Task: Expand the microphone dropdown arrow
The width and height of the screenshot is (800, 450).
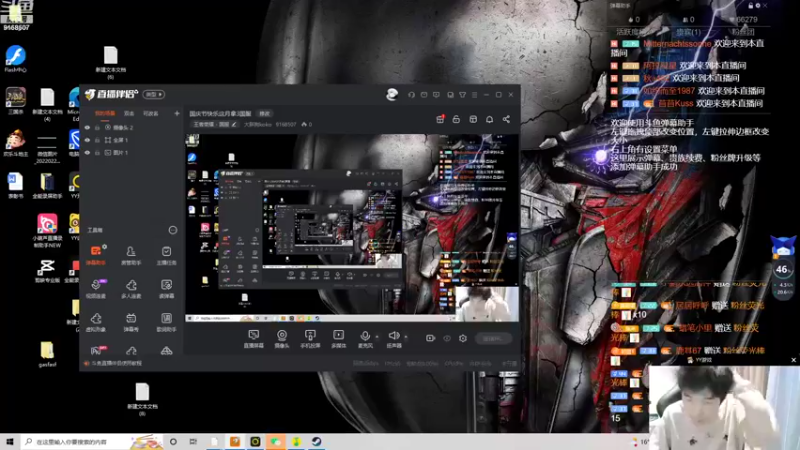Action: (x=377, y=337)
